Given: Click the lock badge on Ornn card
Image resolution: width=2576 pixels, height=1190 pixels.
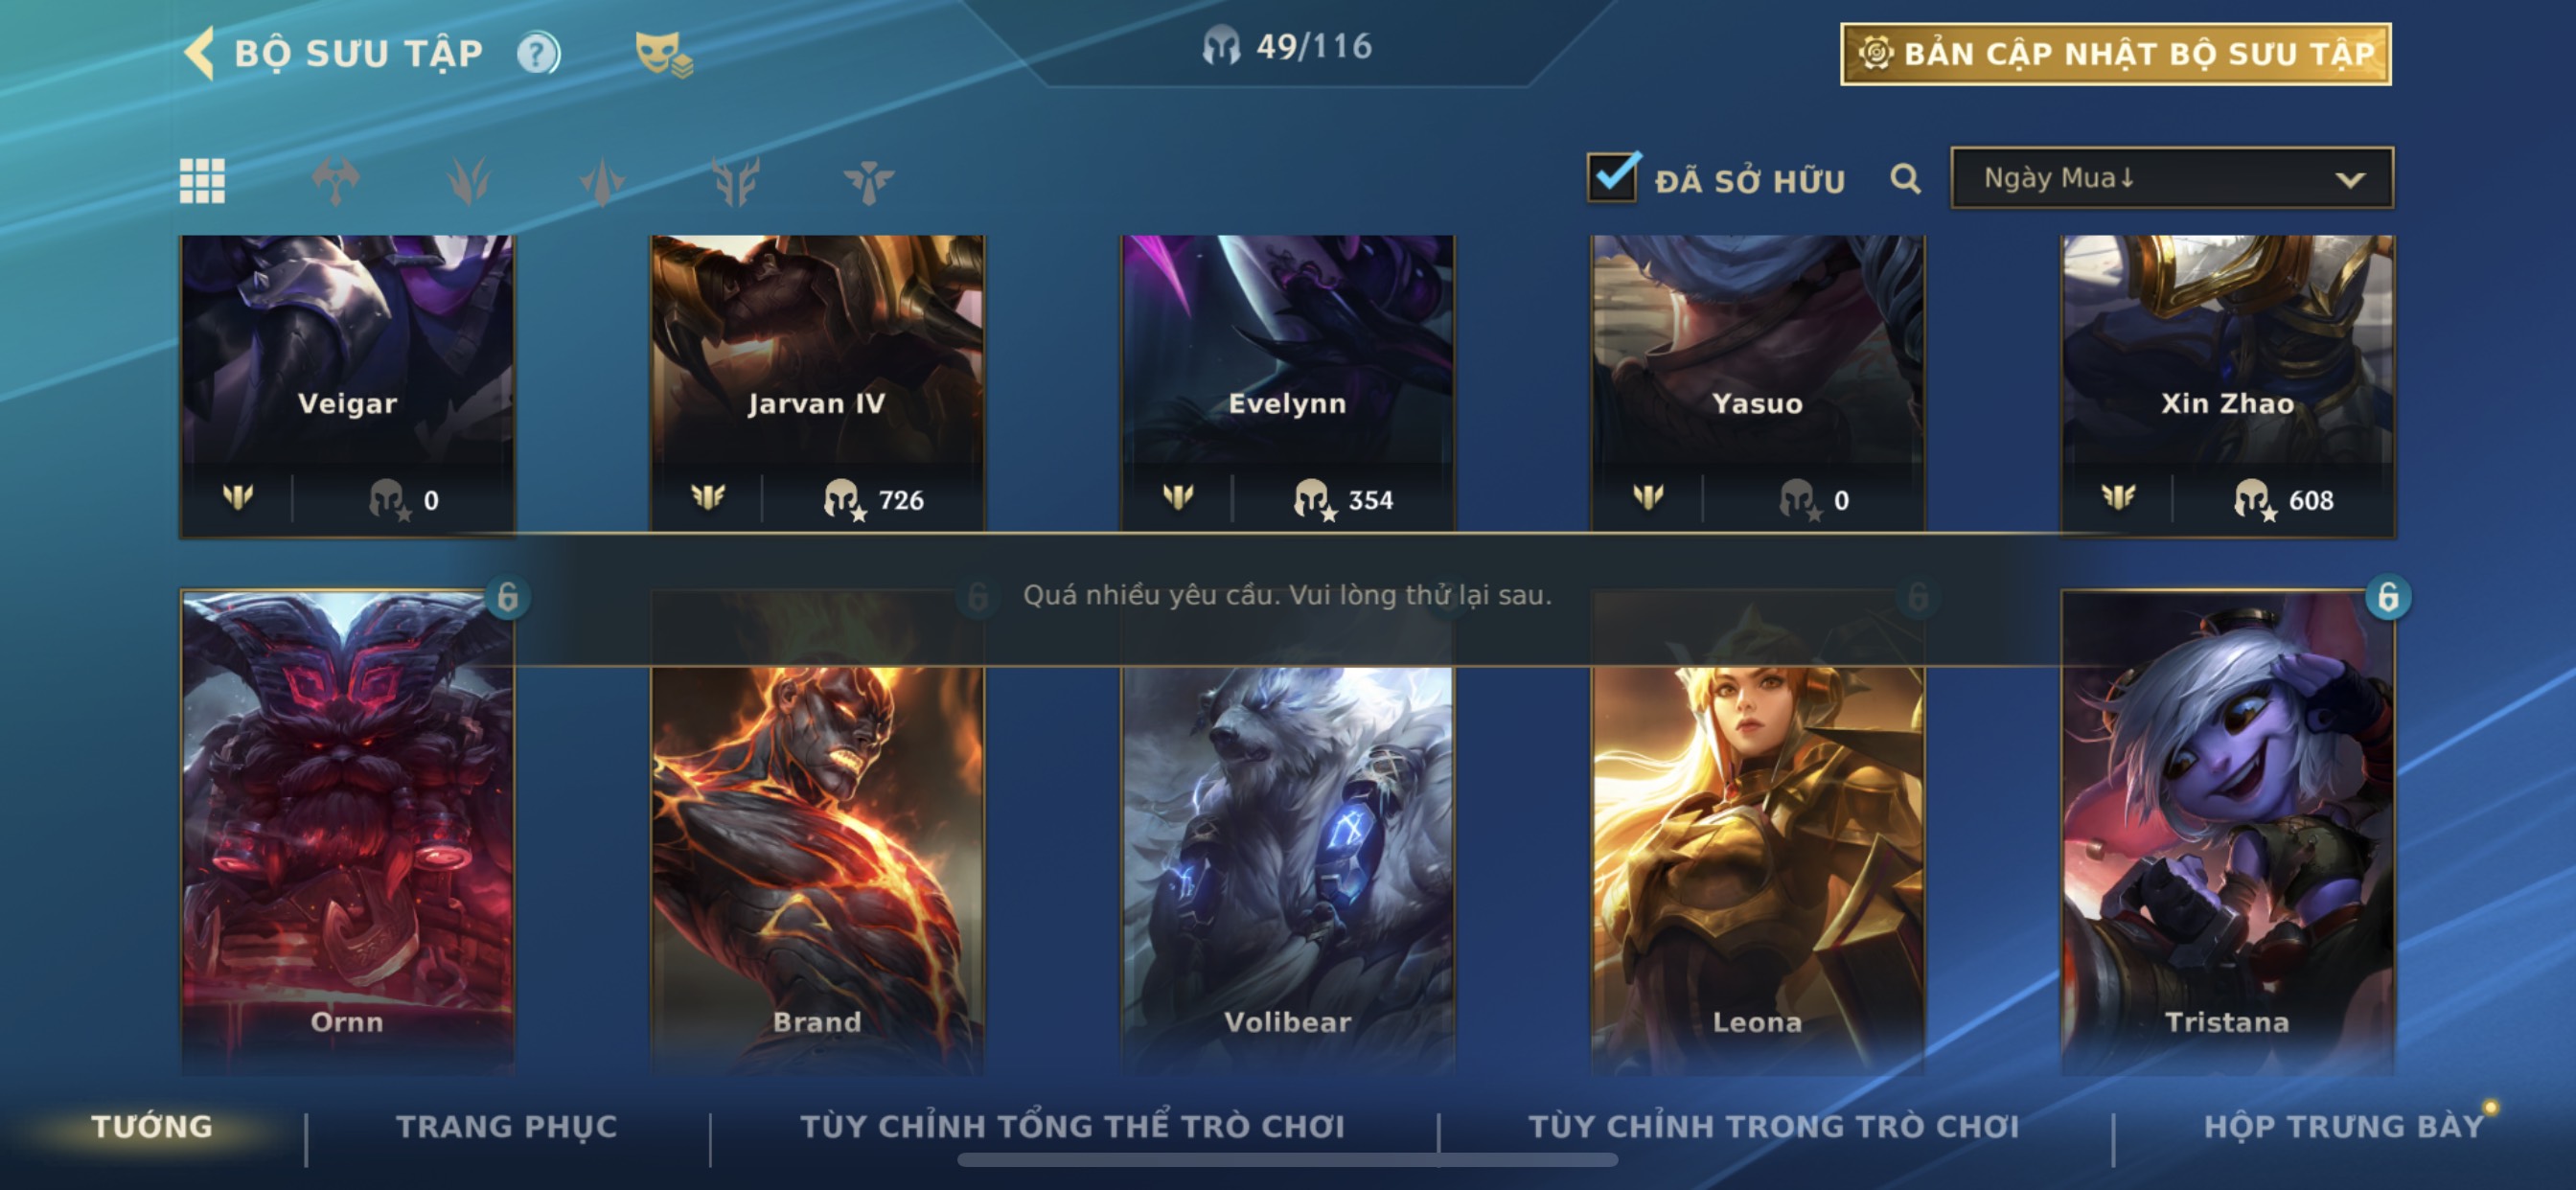Looking at the screenshot, I should coord(507,597).
